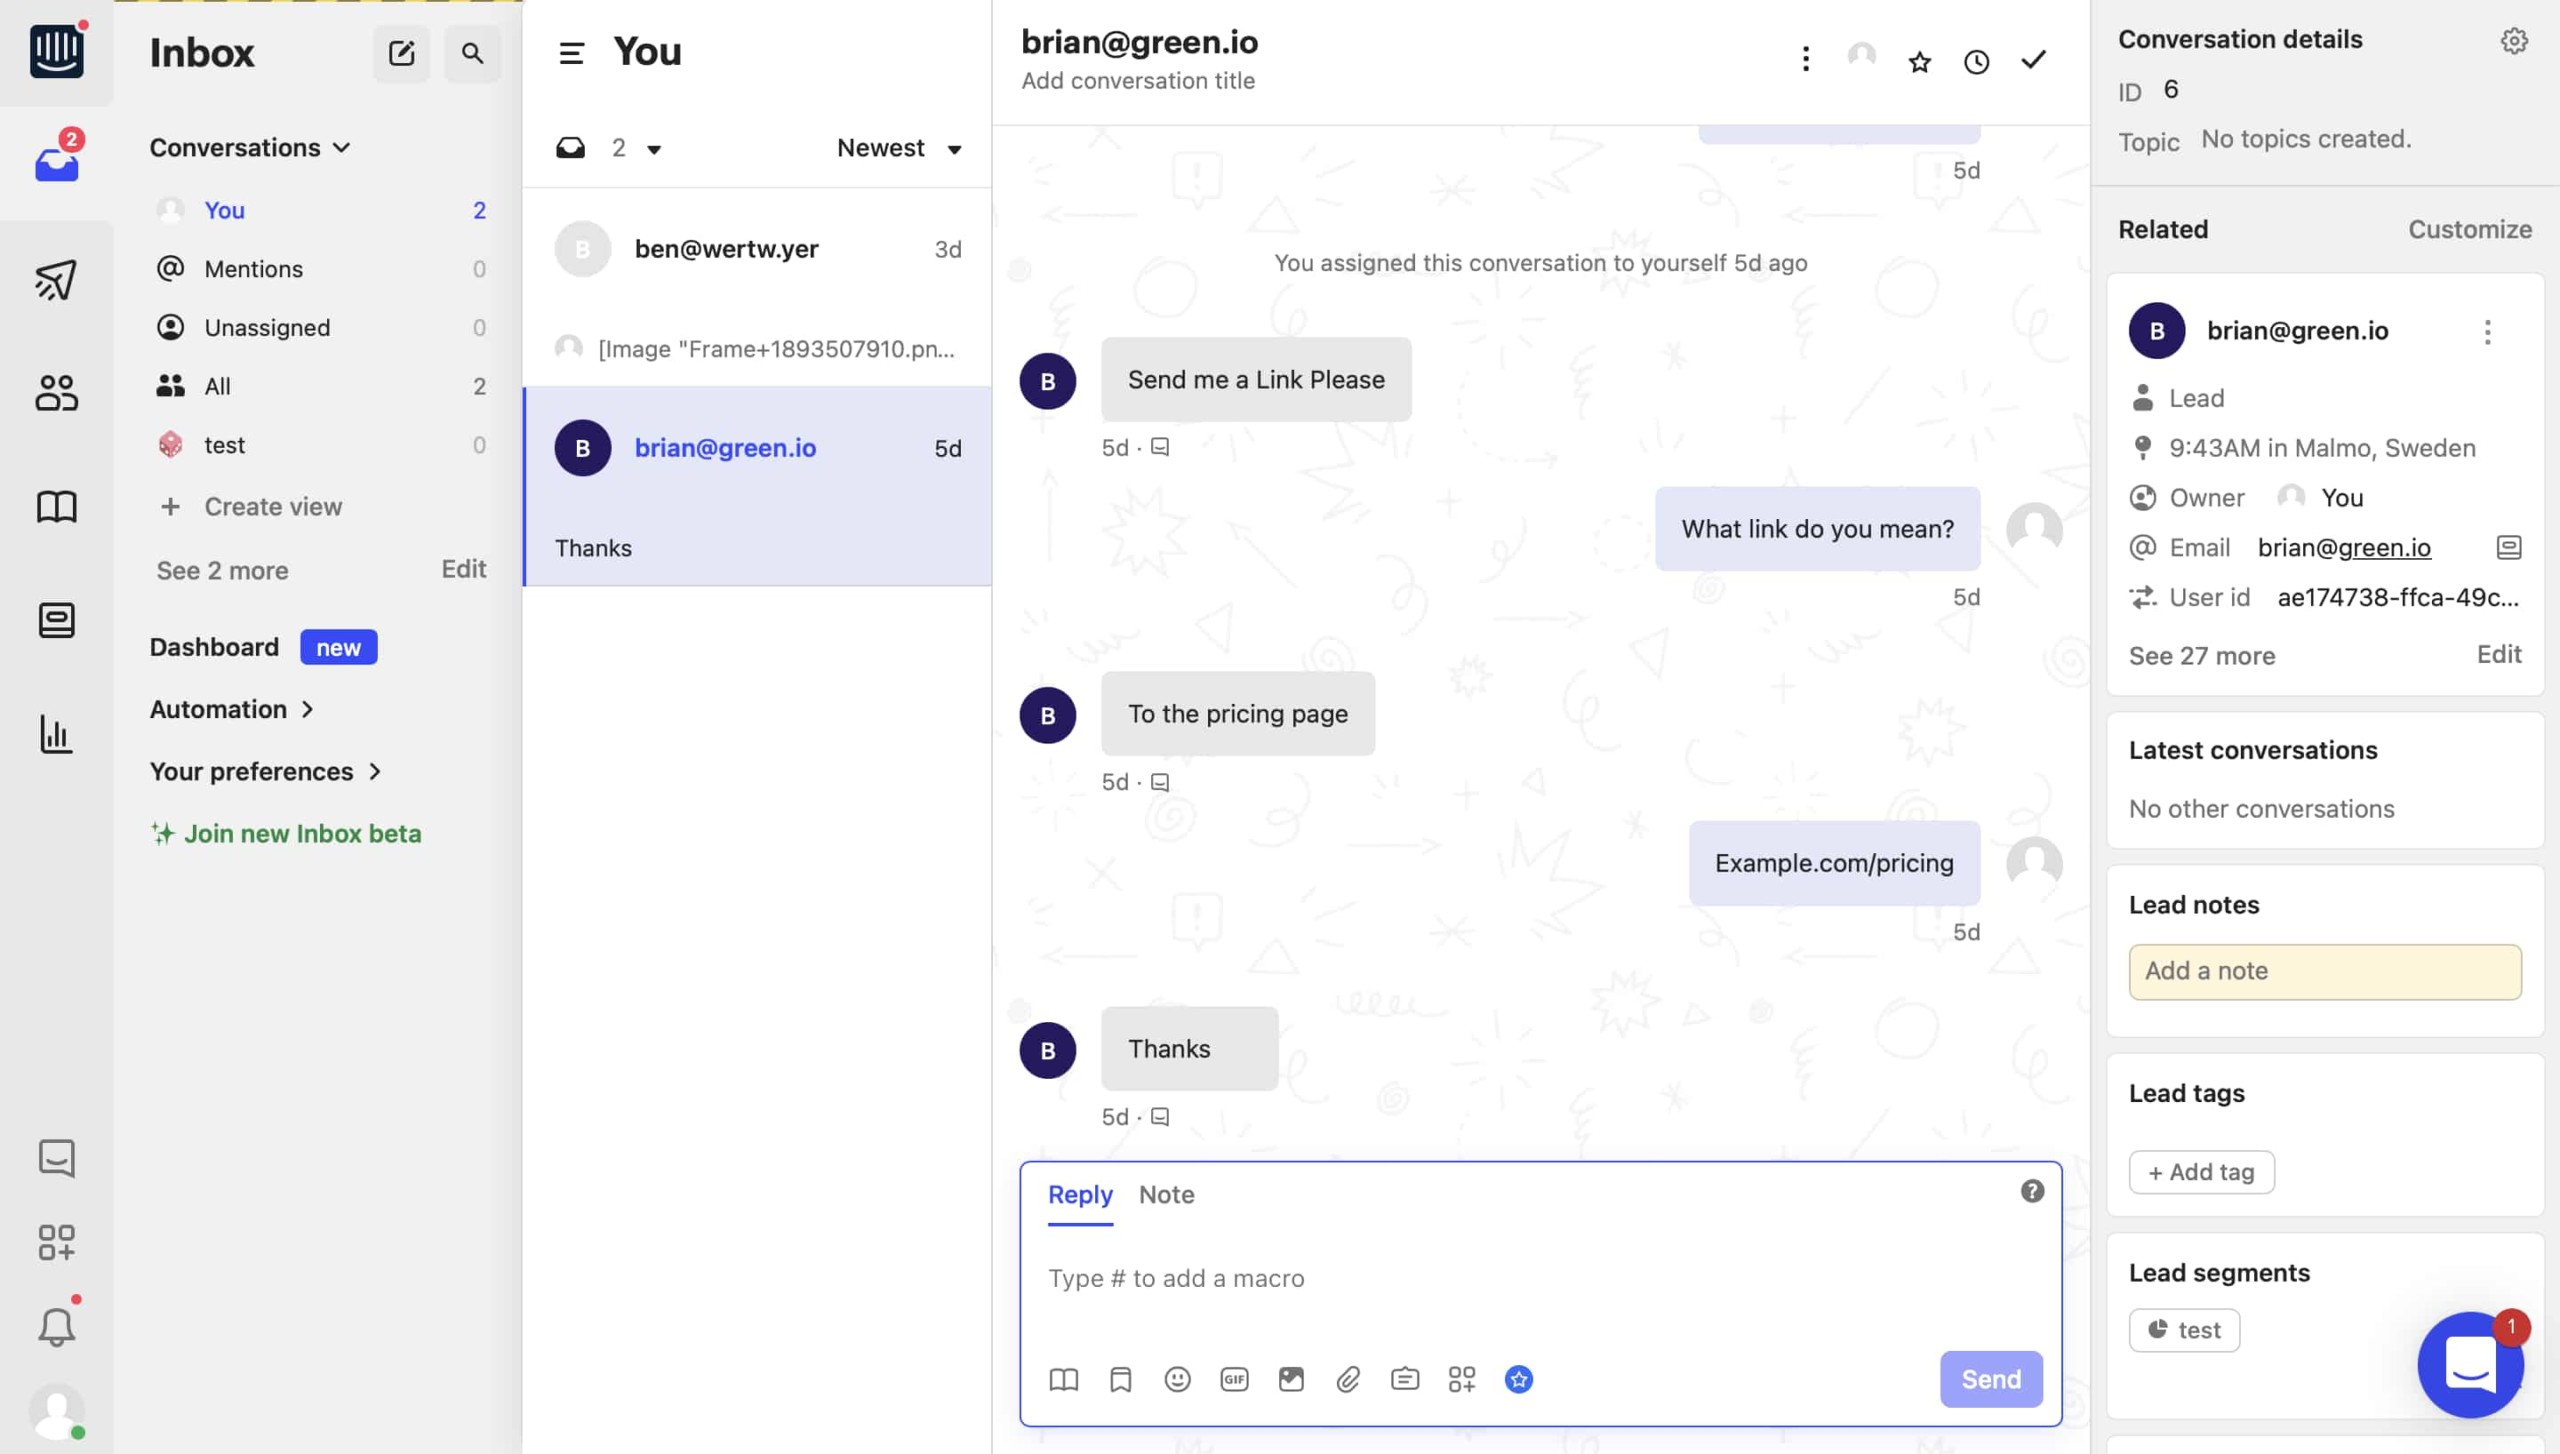Click See 27 more contact details link
This screenshot has width=2560, height=1454.
coord(2203,654)
